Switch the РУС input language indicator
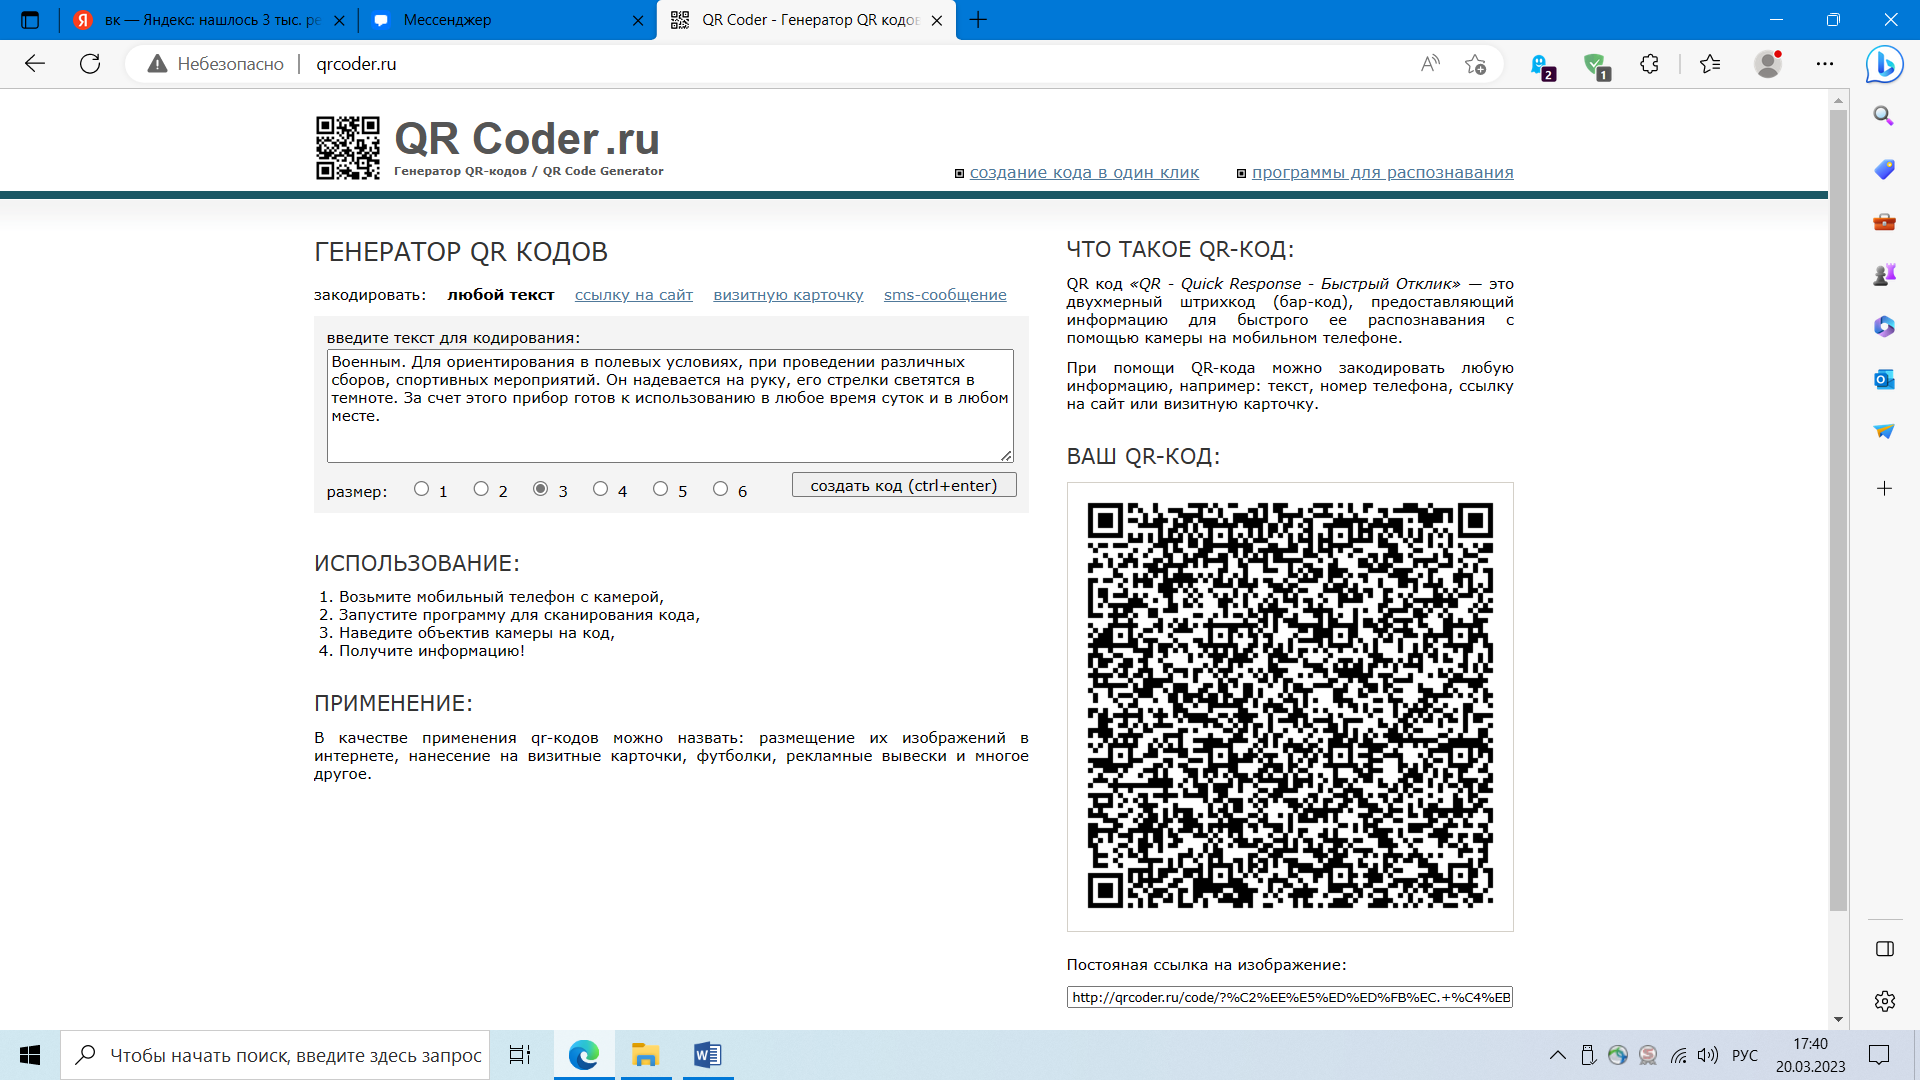 pyautogui.click(x=1745, y=1055)
